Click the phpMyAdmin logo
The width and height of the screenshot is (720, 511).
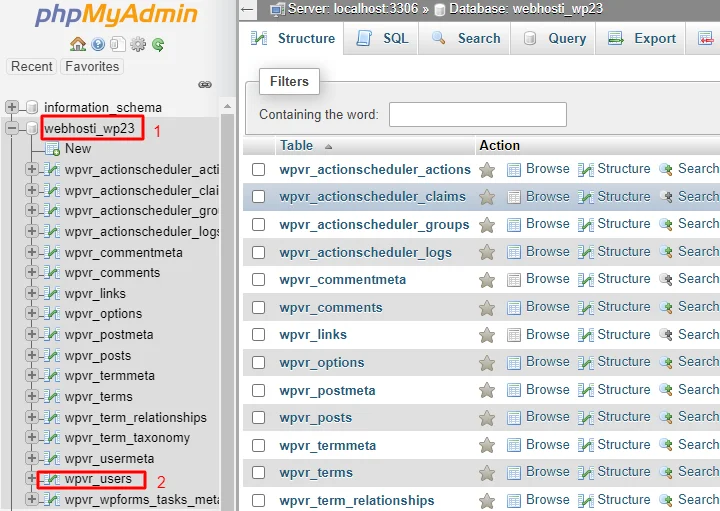pyautogui.click(x=117, y=15)
